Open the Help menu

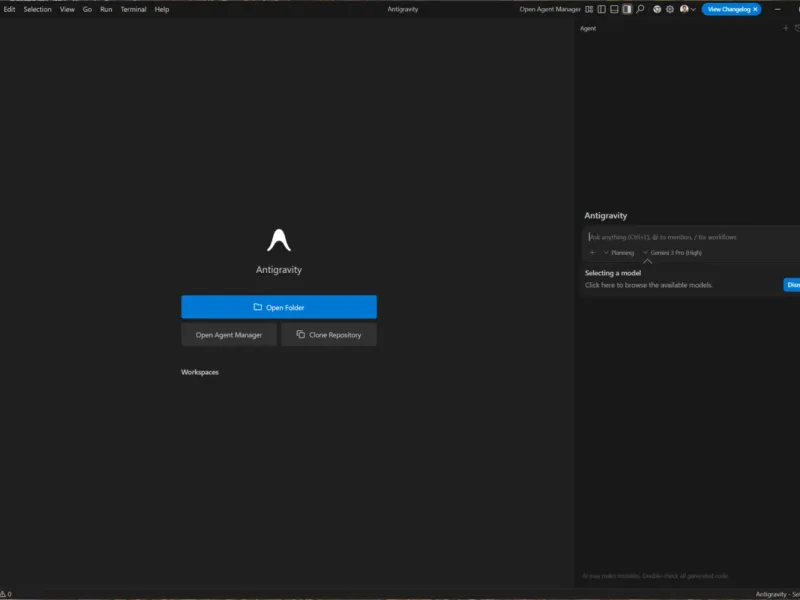click(162, 9)
